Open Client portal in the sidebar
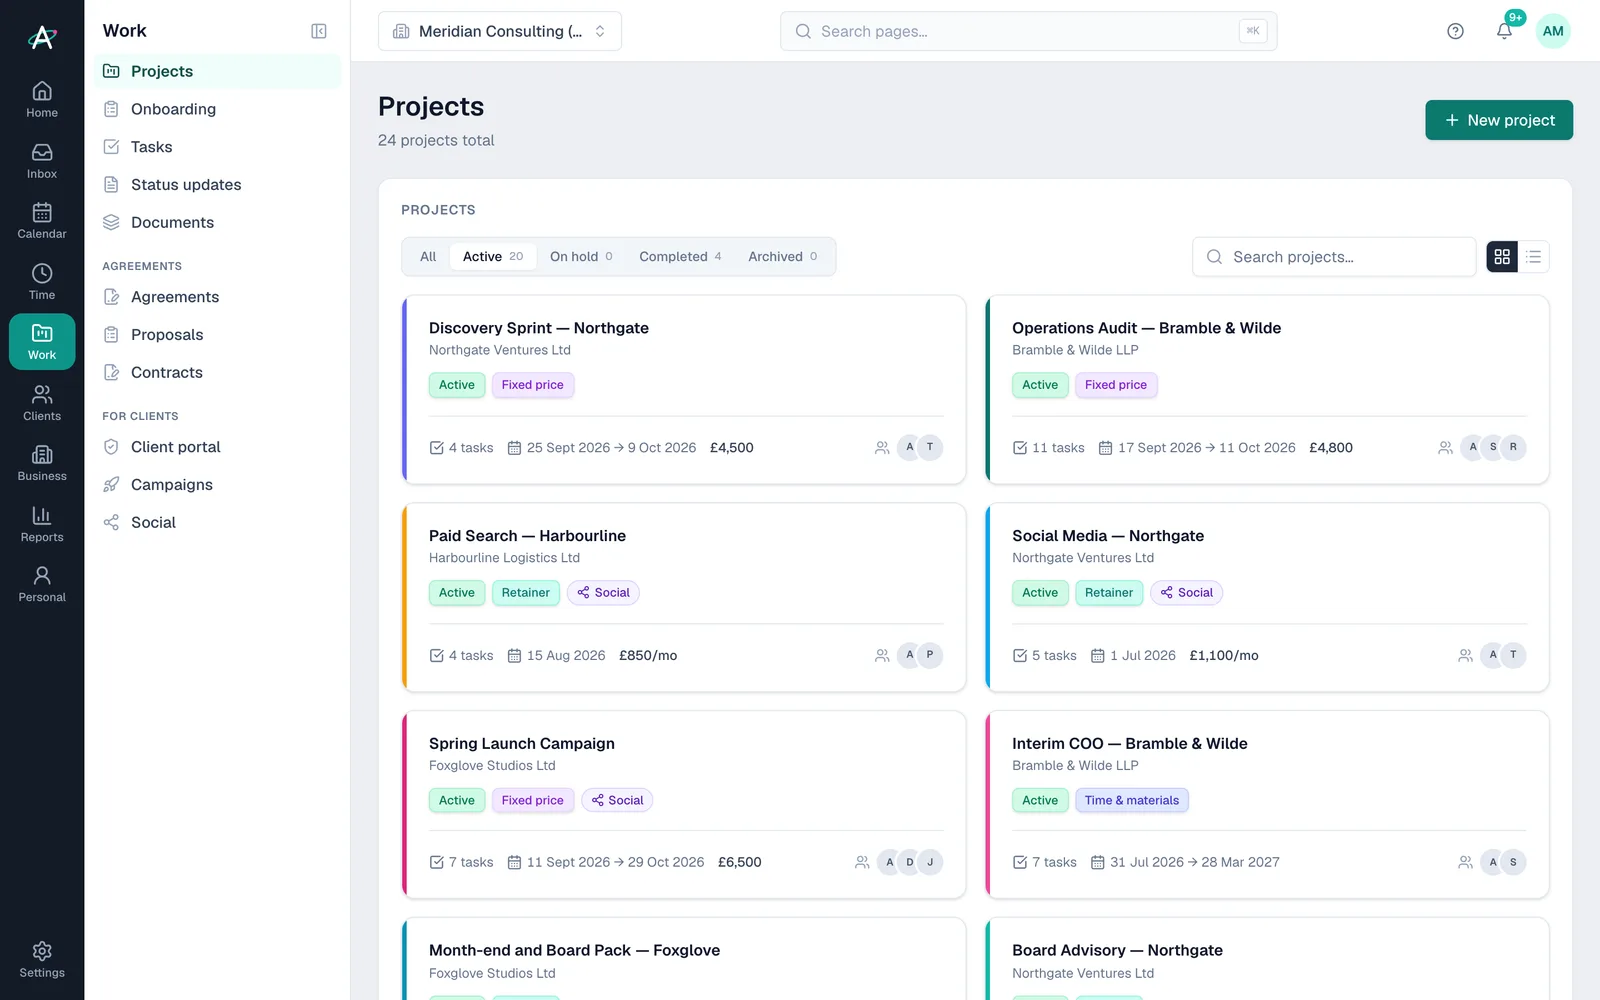The width and height of the screenshot is (1600, 1000). (218, 447)
